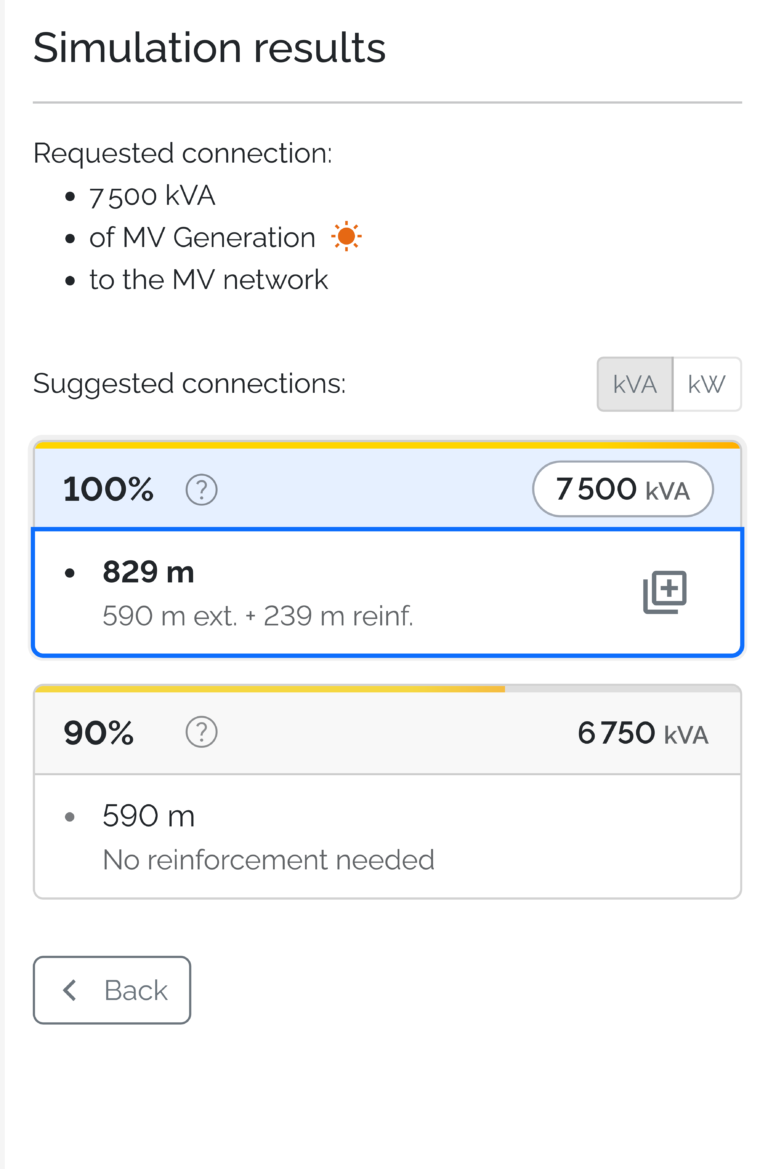Click the back chevron arrow icon
This screenshot has height=1169, width=768.
tap(70, 990)
